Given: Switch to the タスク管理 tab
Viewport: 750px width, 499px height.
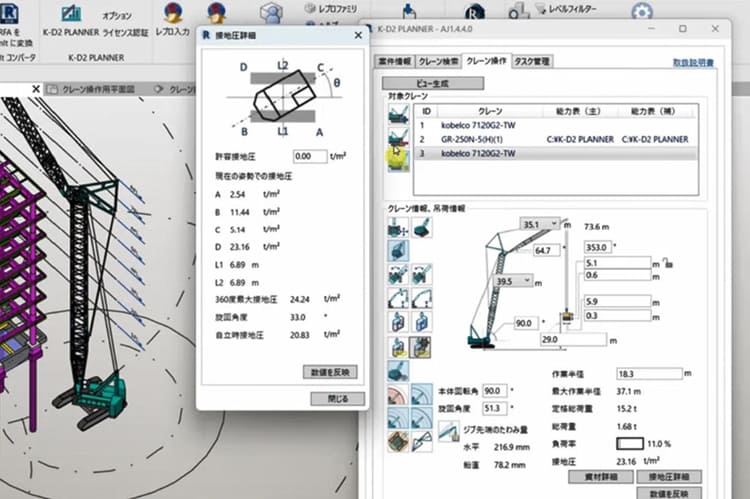Looking at the screenshot, I should pyautogui.click(x=531, y=61).
